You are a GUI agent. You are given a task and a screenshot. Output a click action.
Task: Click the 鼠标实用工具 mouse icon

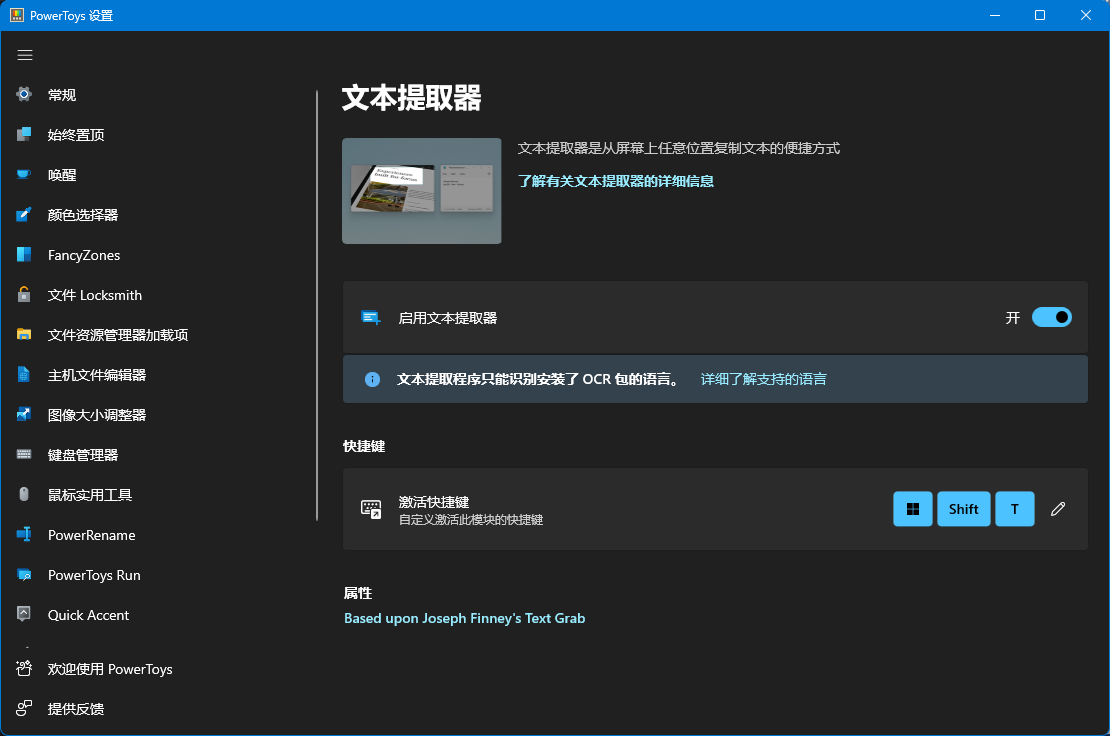click(24, 495)
